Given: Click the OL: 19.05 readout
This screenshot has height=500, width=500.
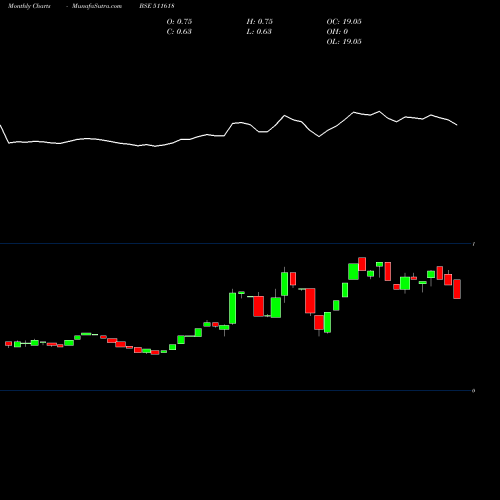Looking at the screenshot, I should 344,42.
